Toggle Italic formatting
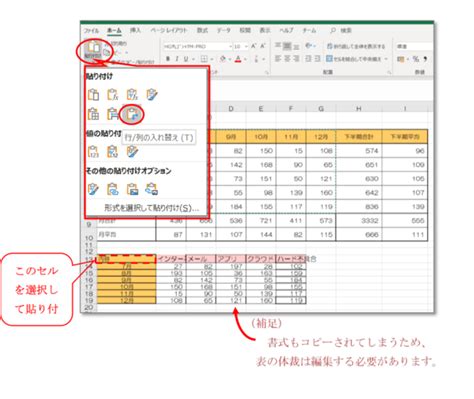The width and height of the screenshot is (474, 399). point(177,59)
